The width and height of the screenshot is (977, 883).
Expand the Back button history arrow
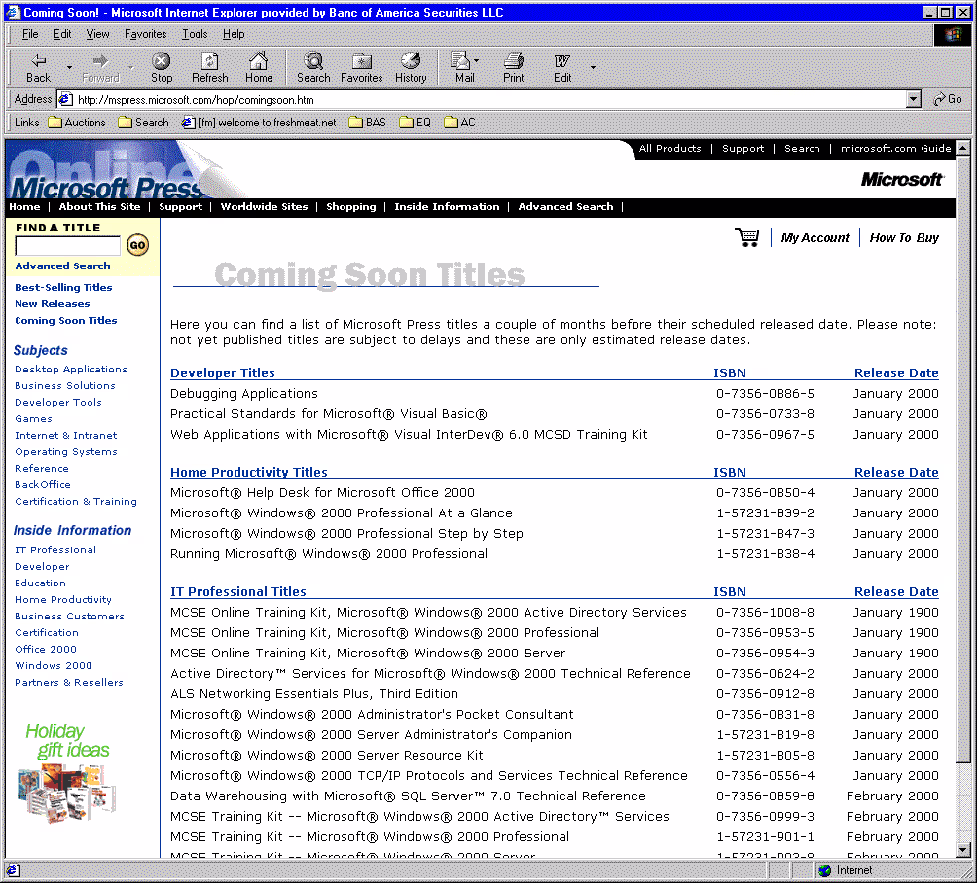pyautogui.click(x=69, y=67)
